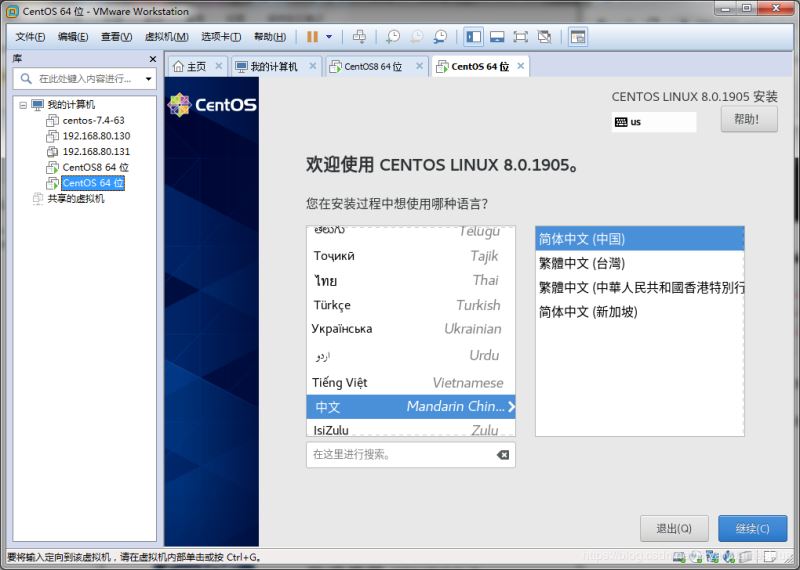The width and height of the screenshot is (800, 570).
Task: Expand the library search filter dropdown
Action: [149, 79]
